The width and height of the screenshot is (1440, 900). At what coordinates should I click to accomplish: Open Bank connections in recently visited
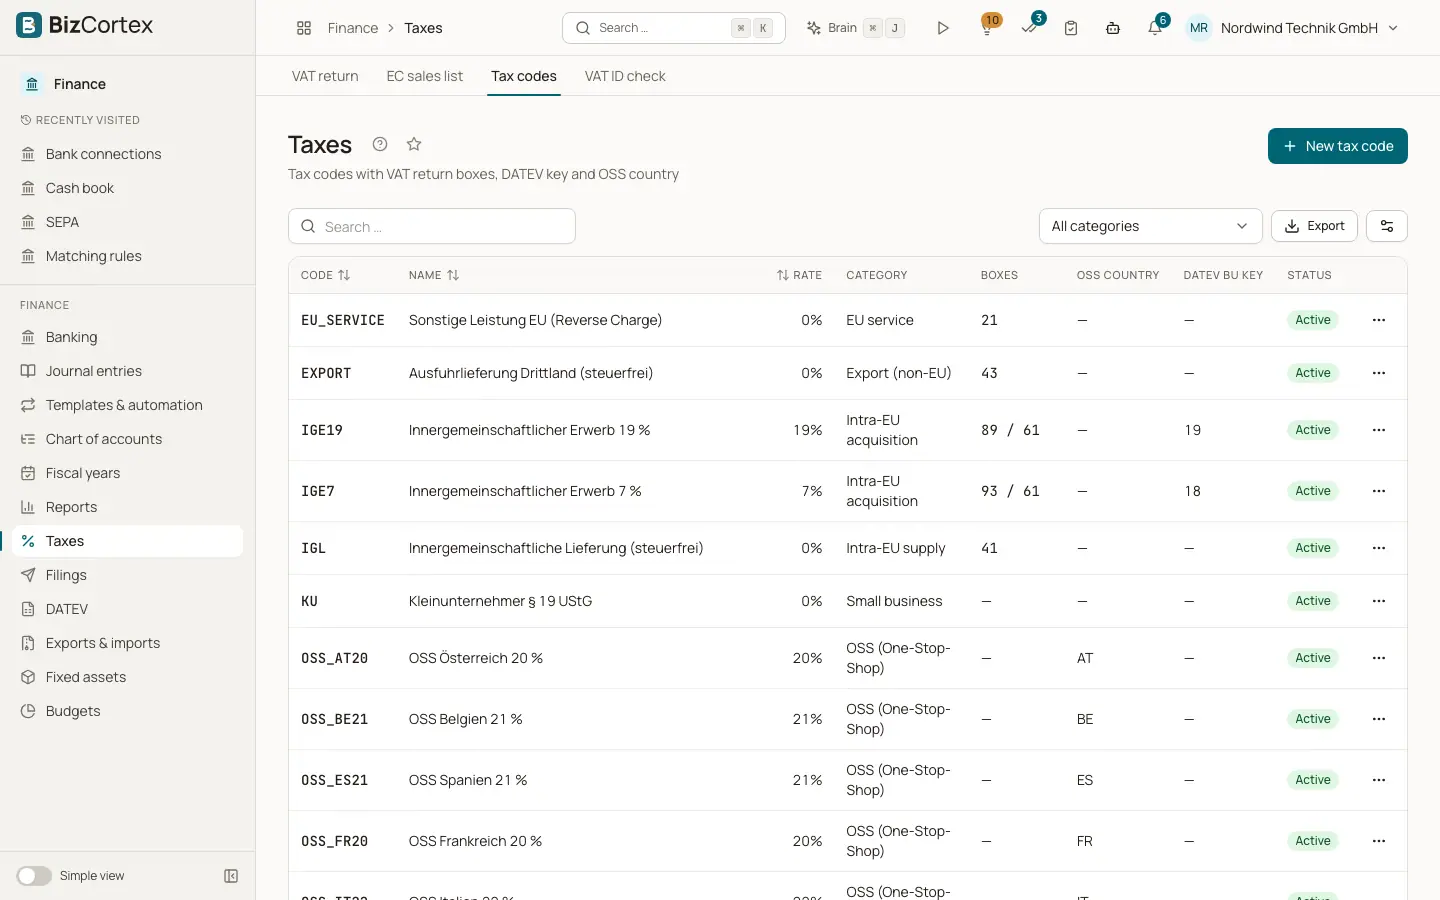pos(128,154)
